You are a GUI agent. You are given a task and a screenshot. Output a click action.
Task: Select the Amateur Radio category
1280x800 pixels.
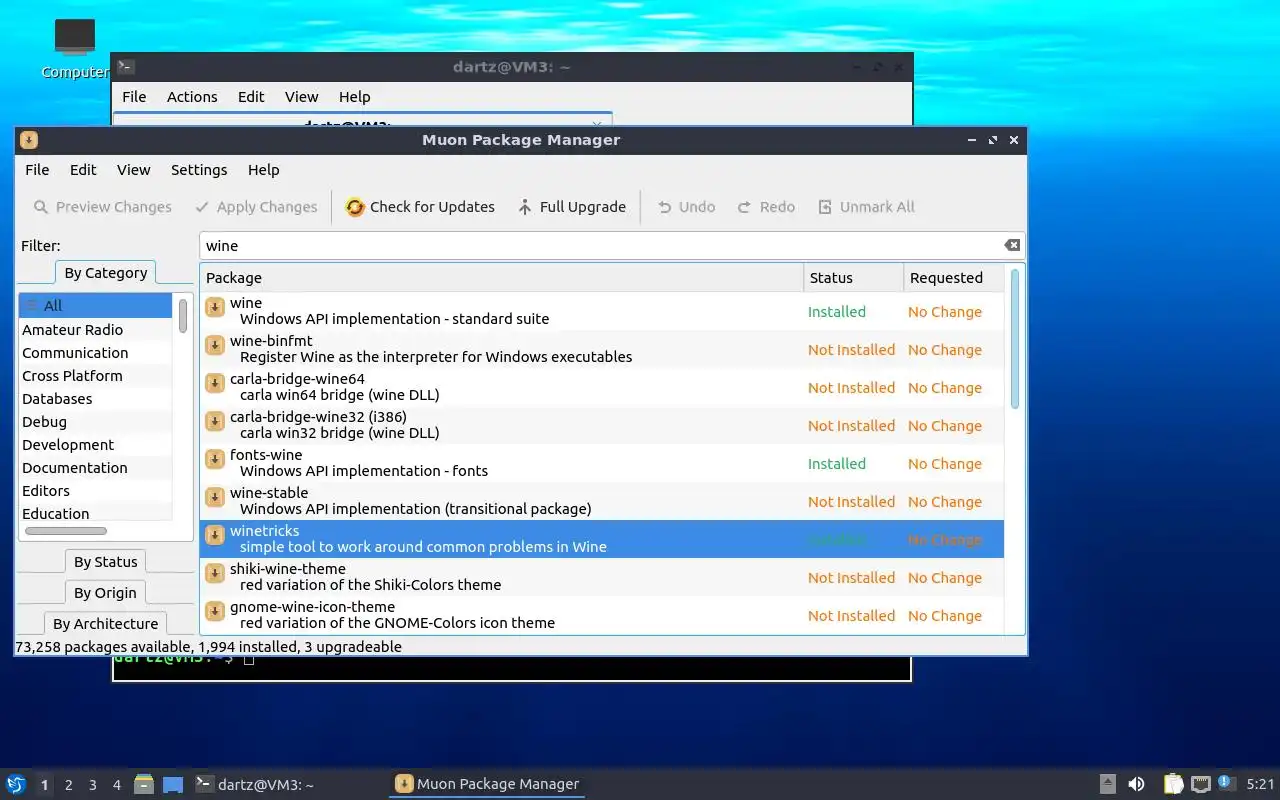(x=95, y=330)
